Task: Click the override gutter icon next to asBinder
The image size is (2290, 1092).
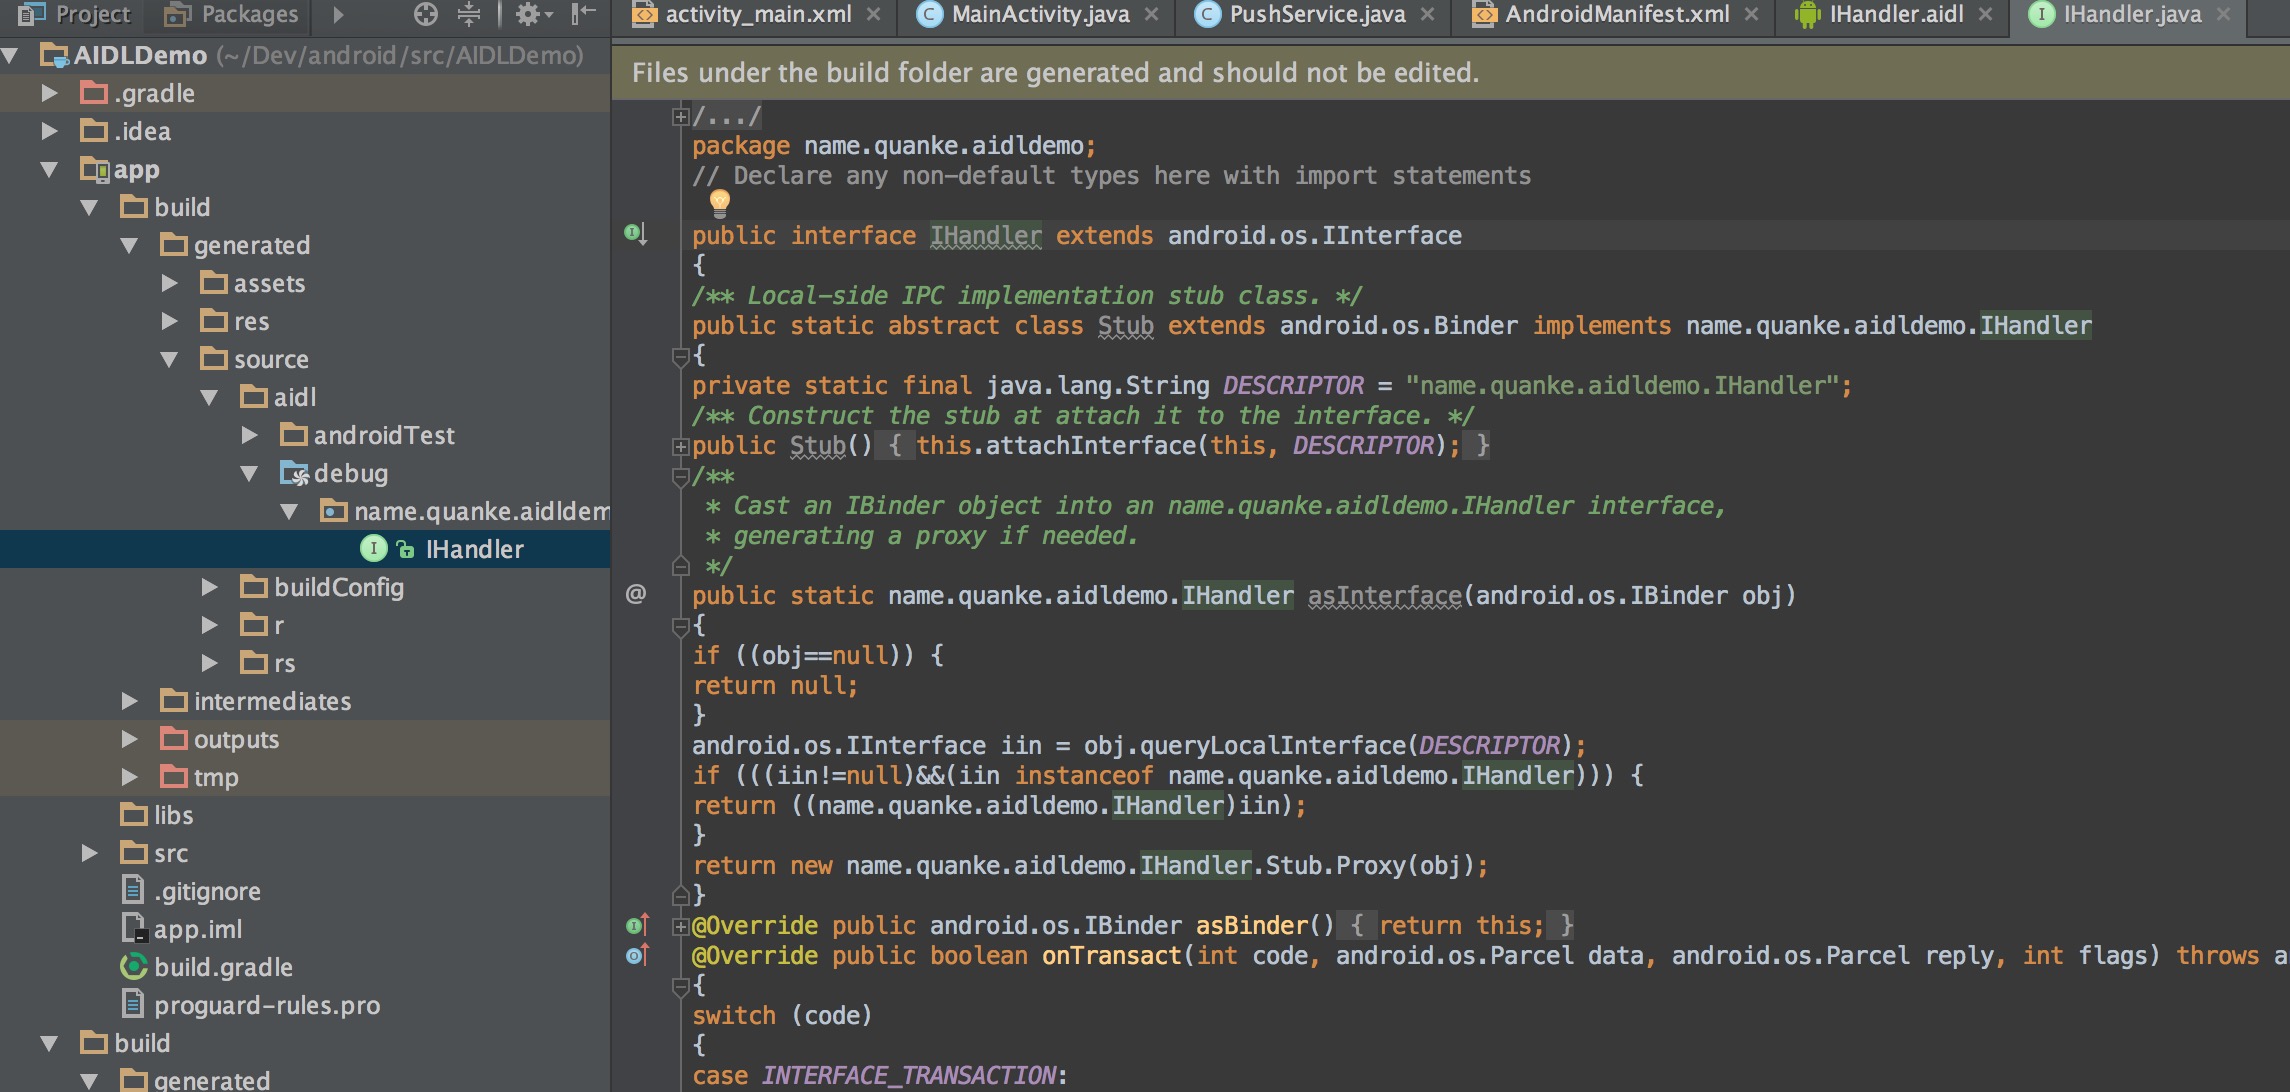Action: tap(637, 925)
